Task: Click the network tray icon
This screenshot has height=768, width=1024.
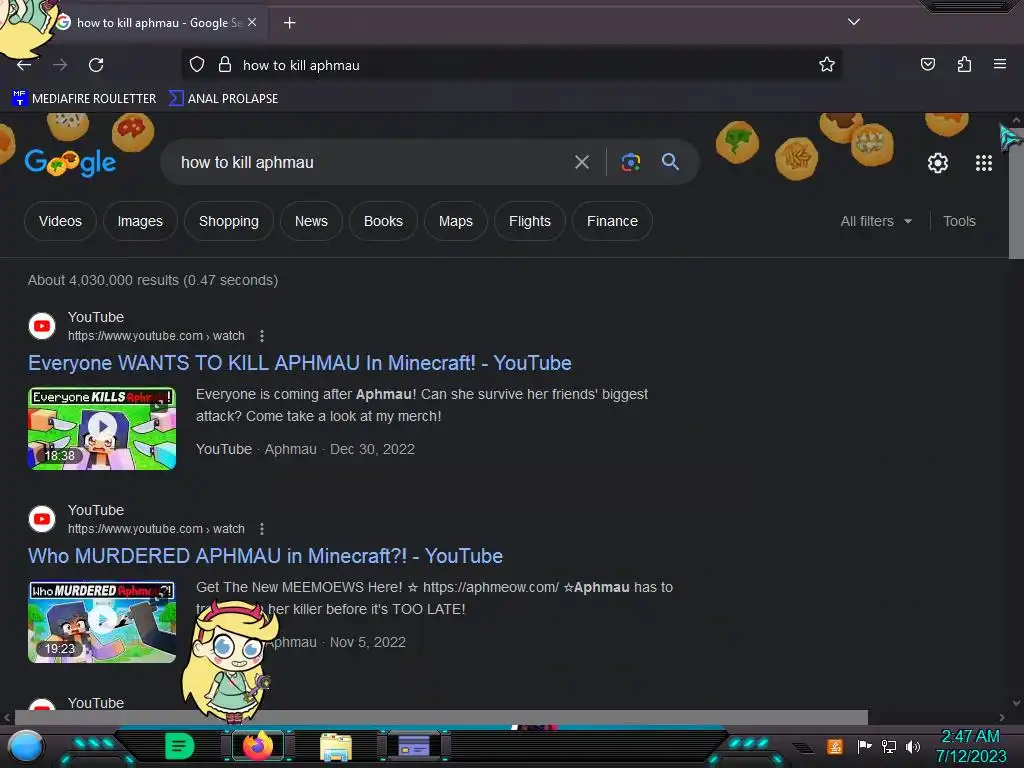Action: (889, 746)
